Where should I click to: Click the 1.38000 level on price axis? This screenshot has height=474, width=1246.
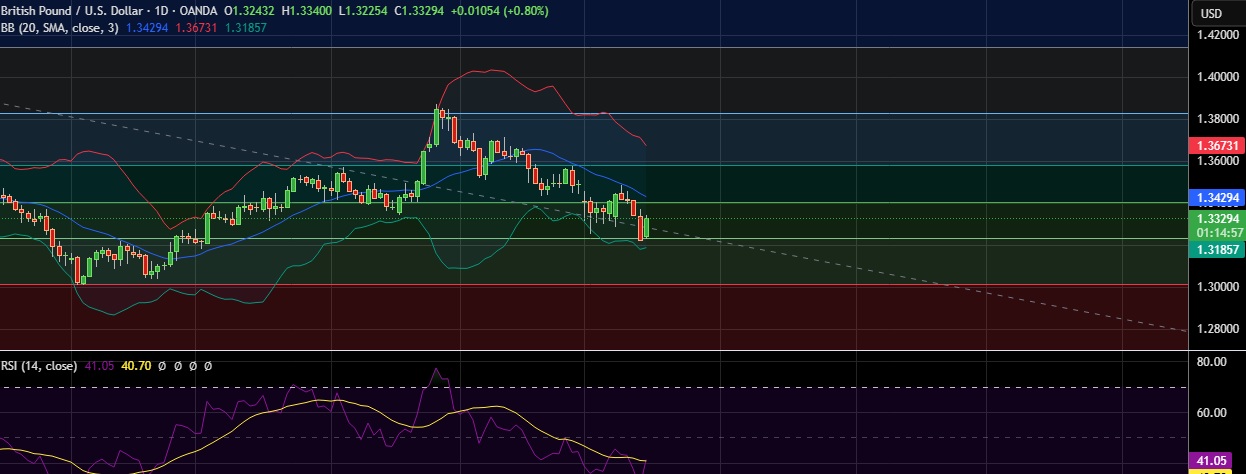point(1218,118)
